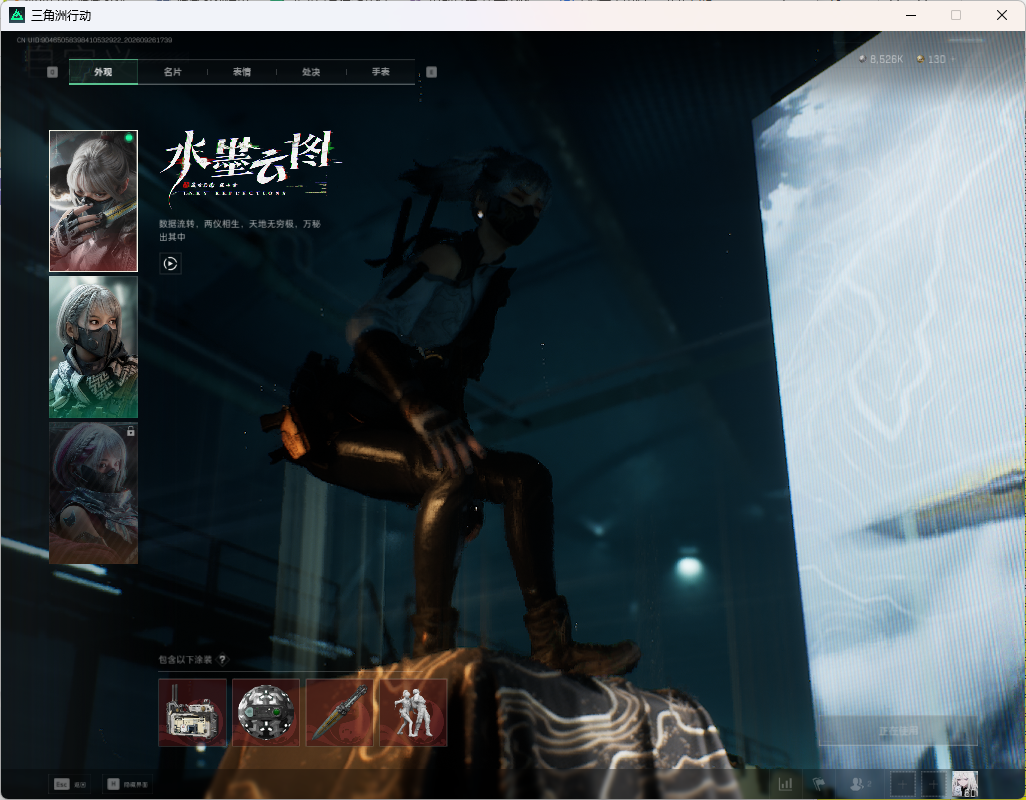Open the player avatar portrait
Image resolution: width=1026 pixels, height=800 pixels.
(x=964, y=784)
